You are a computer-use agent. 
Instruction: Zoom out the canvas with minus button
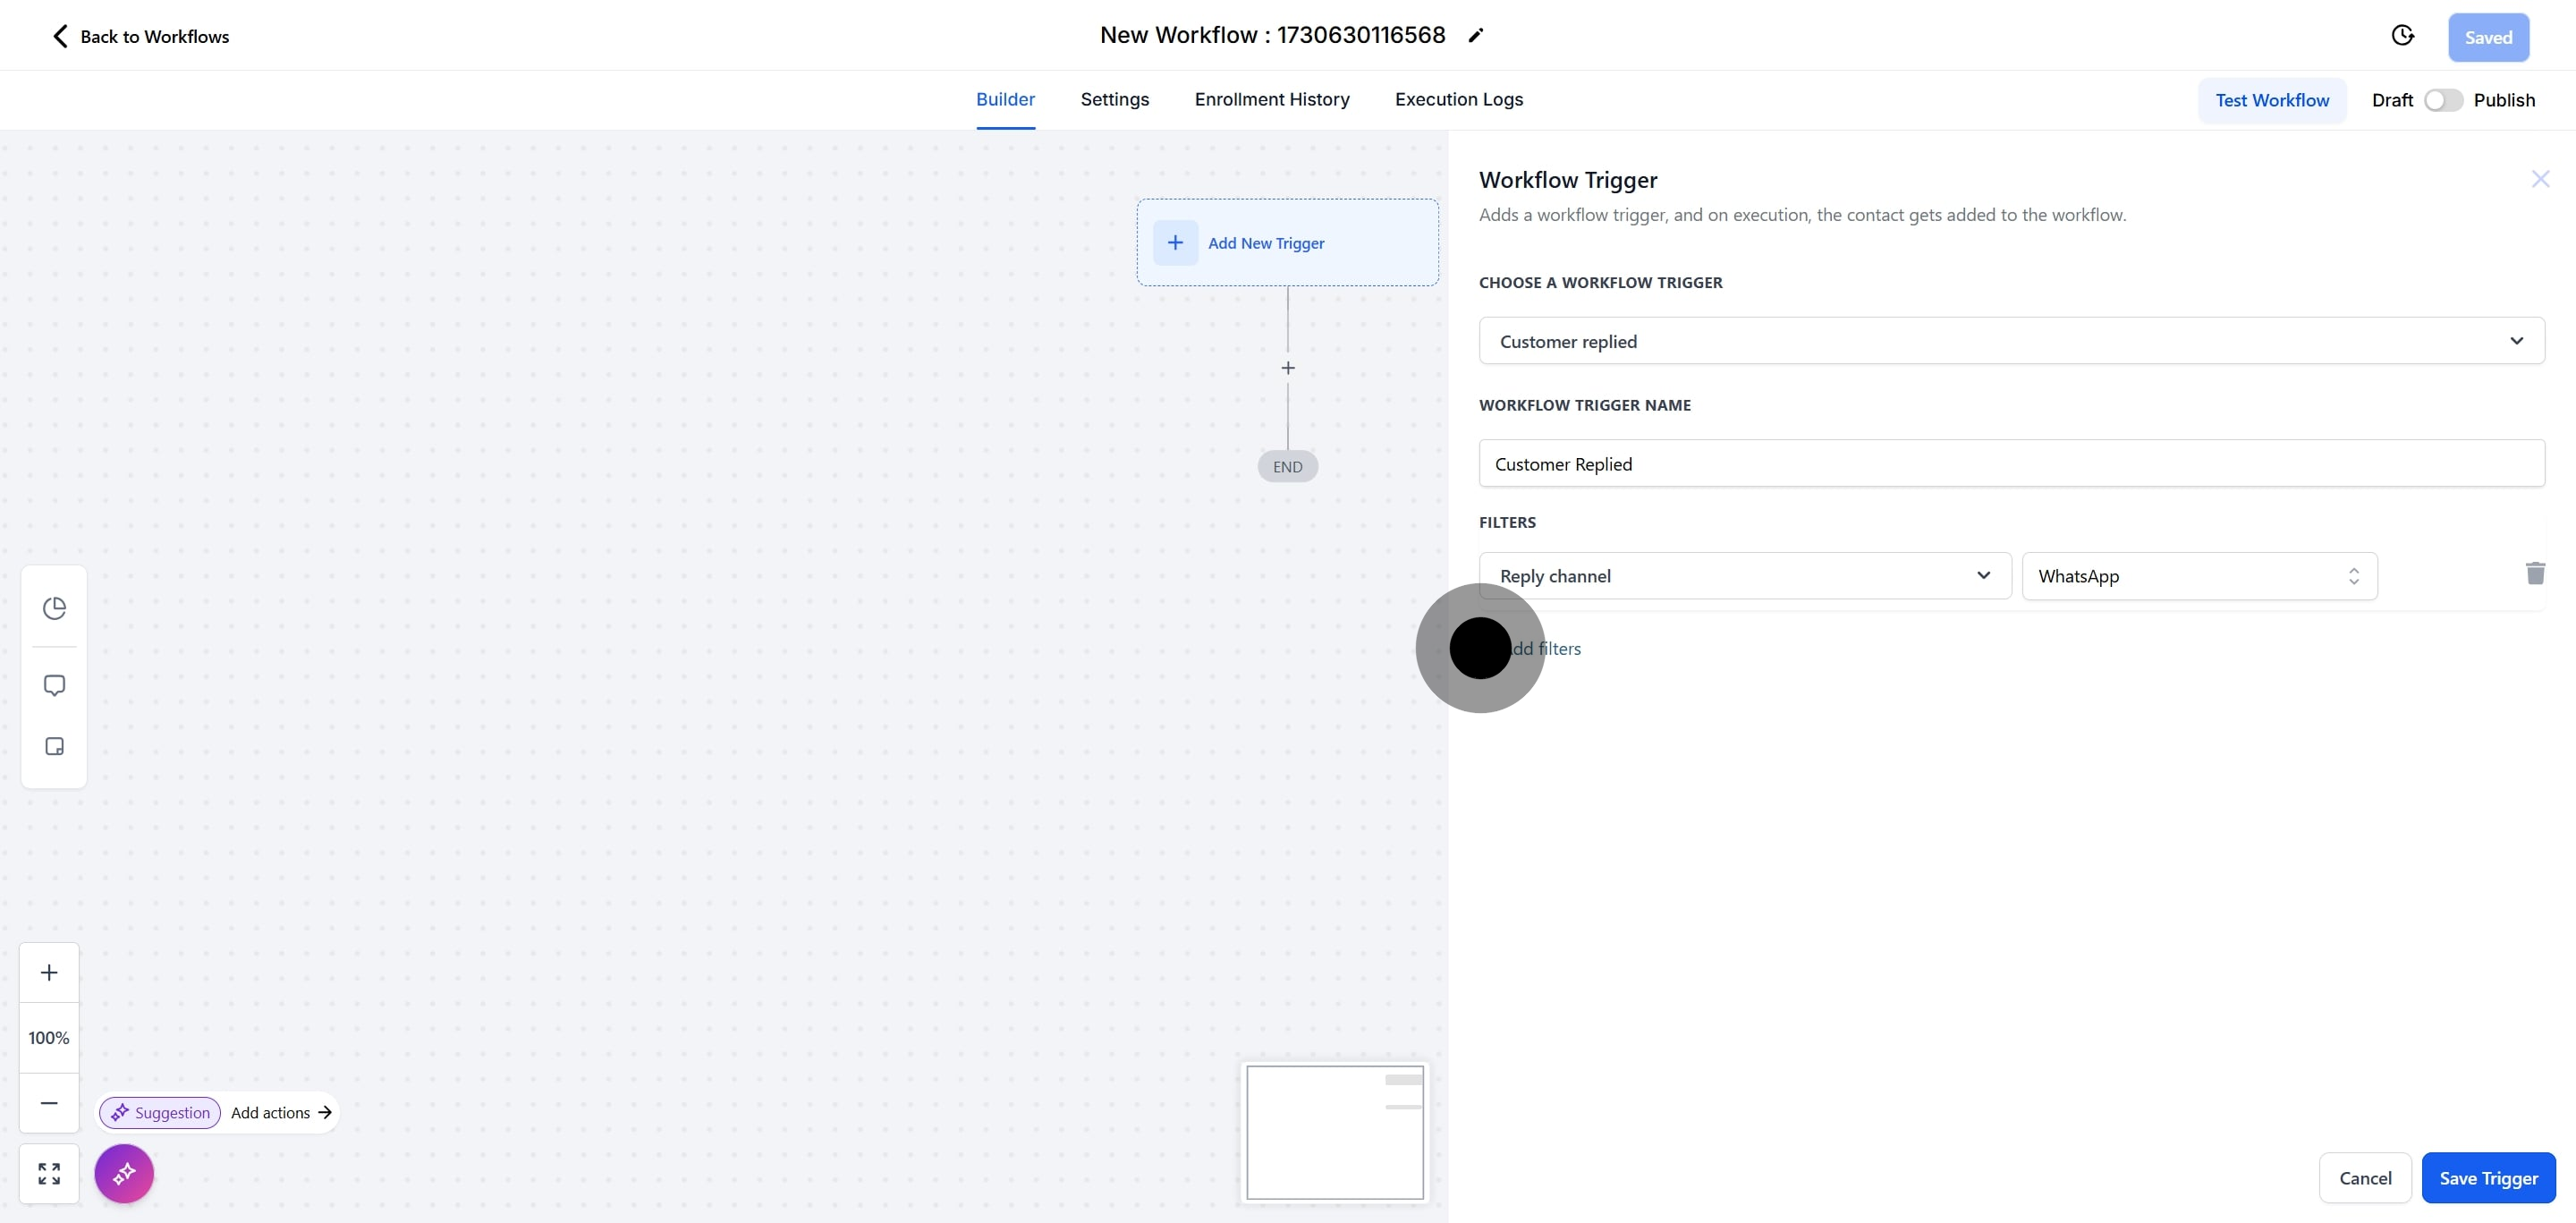tap(49, 1102)
